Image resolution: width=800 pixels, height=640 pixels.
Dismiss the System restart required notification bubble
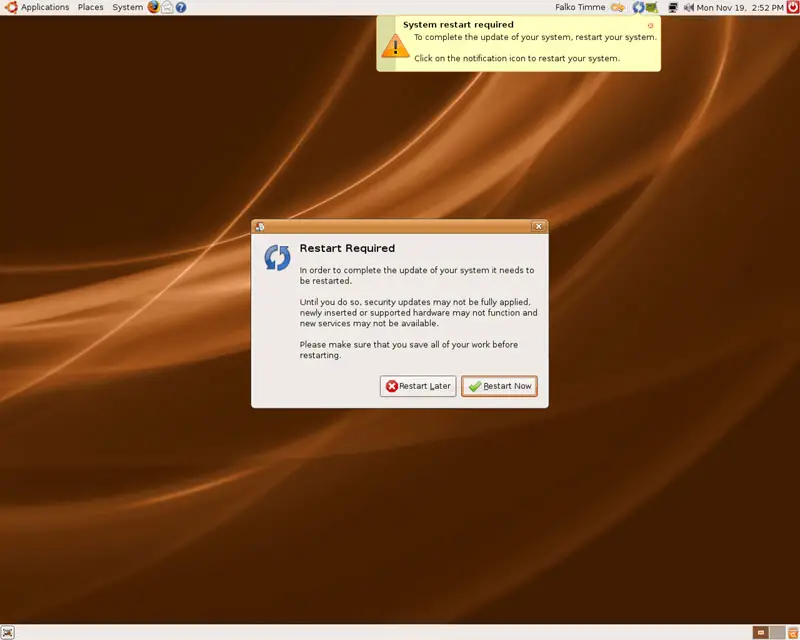tap(651, 25)
